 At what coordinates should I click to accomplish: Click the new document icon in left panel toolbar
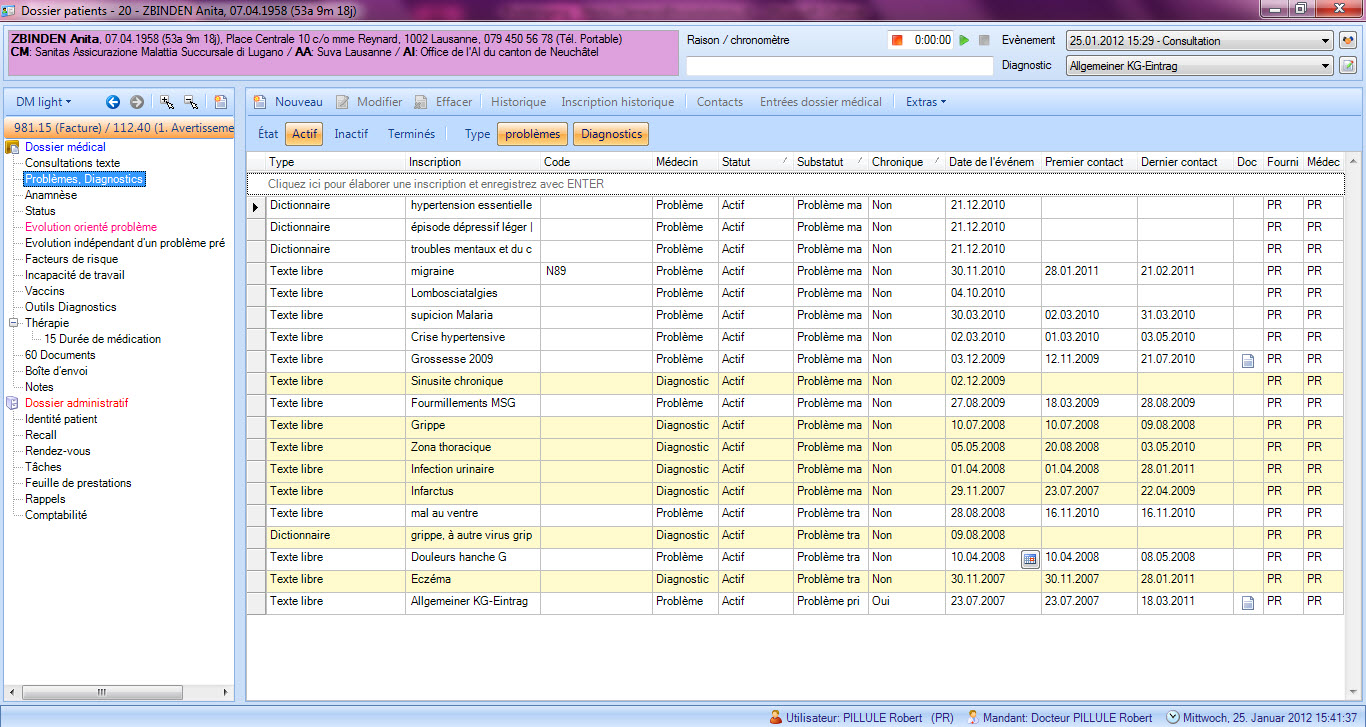220,102
